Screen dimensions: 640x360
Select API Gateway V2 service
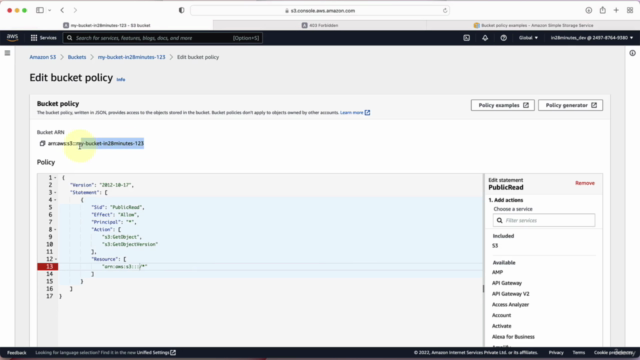tap(510, 294)
